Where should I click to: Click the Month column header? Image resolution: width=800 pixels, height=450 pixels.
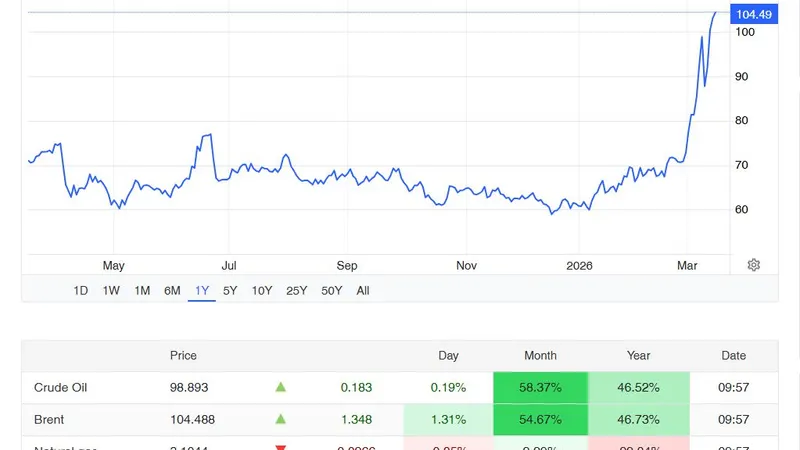[x=540, y=356]
